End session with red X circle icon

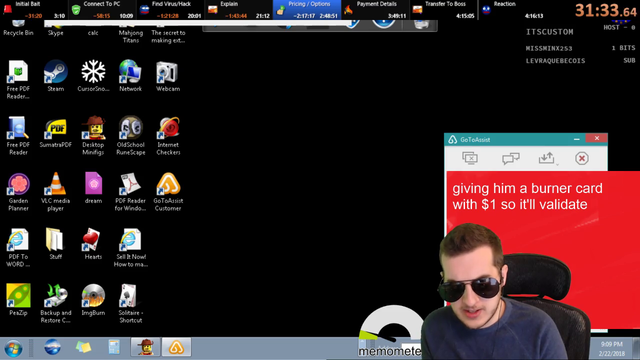click(582, 158)
